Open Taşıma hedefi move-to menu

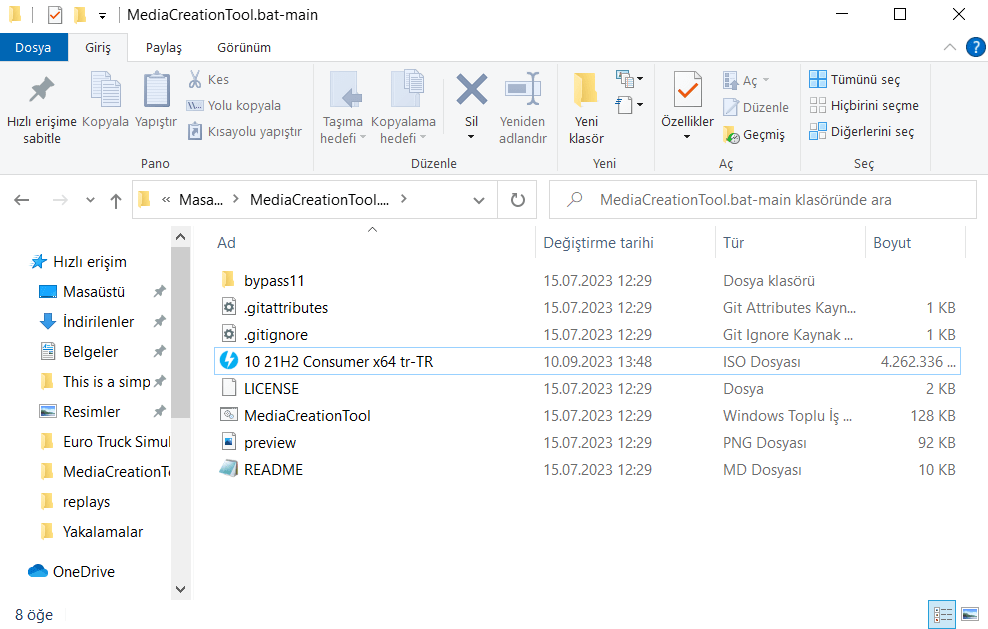point(343,108)
